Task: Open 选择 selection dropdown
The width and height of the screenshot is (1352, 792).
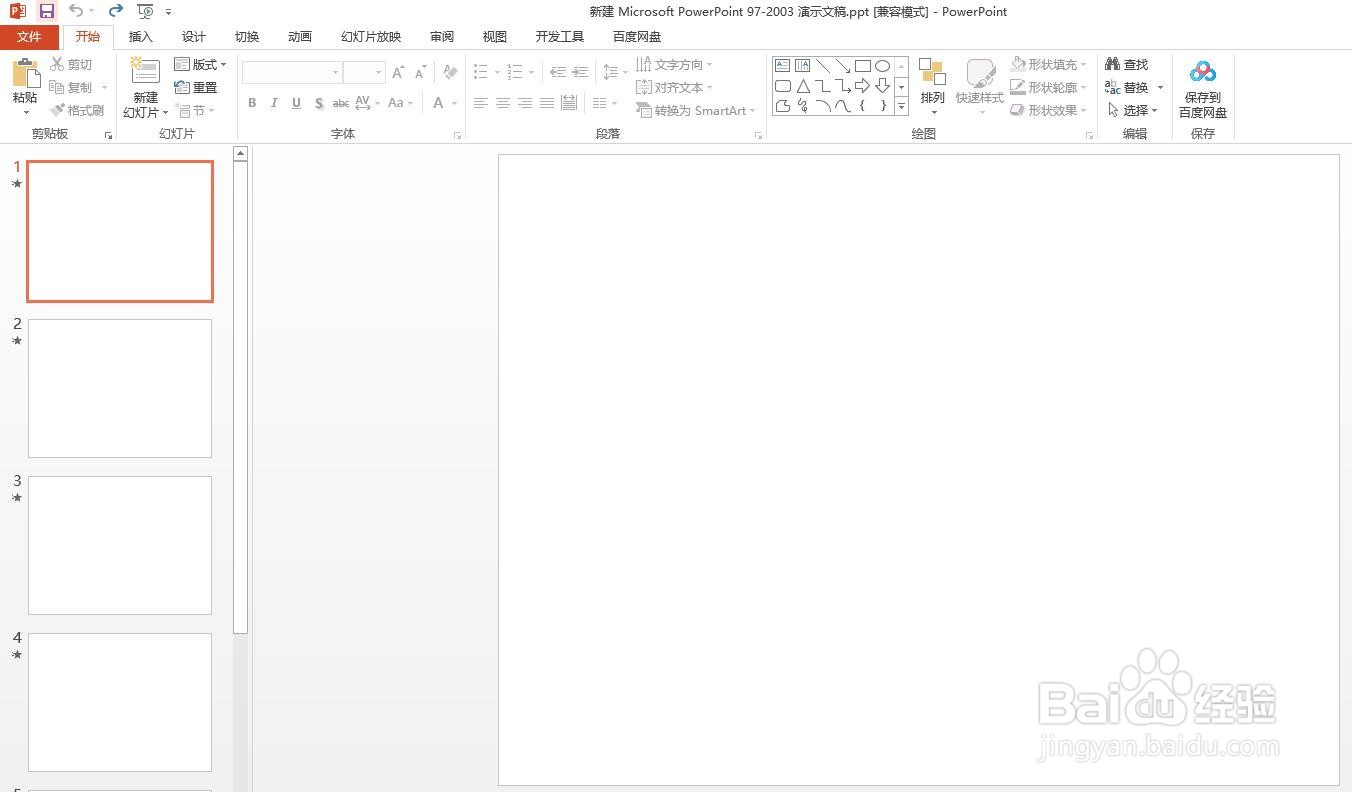Action: [x=1132, y=110]
